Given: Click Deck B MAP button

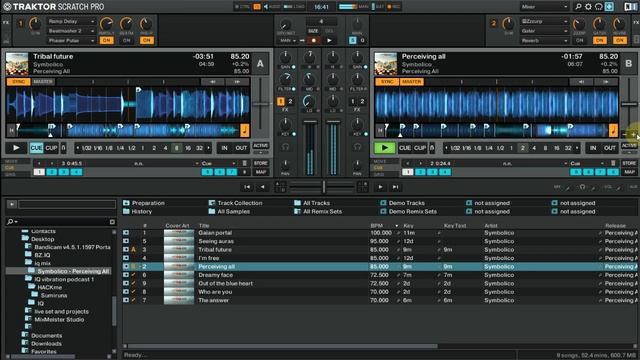Looking at the screenshot, I should pos(629,172).
